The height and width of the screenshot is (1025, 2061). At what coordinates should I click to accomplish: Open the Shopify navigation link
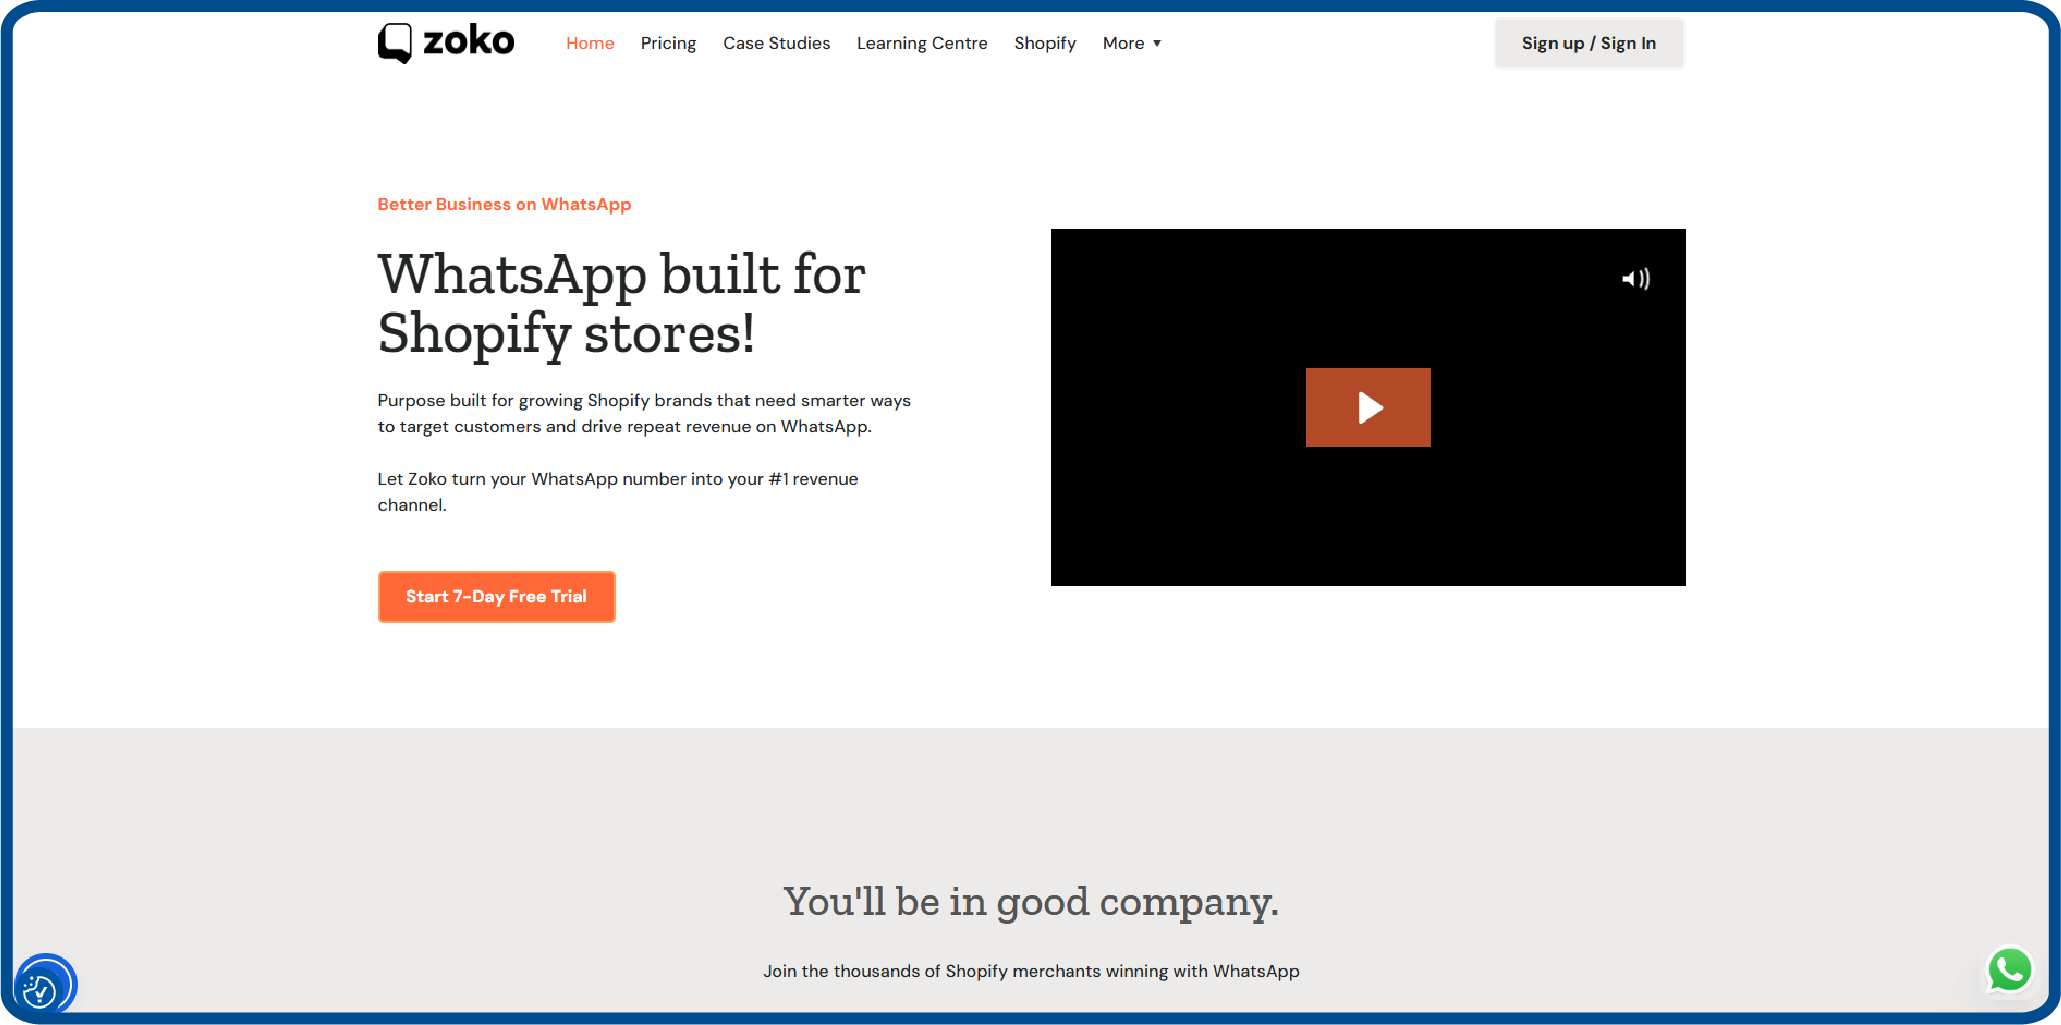(x=1044, y=43)
